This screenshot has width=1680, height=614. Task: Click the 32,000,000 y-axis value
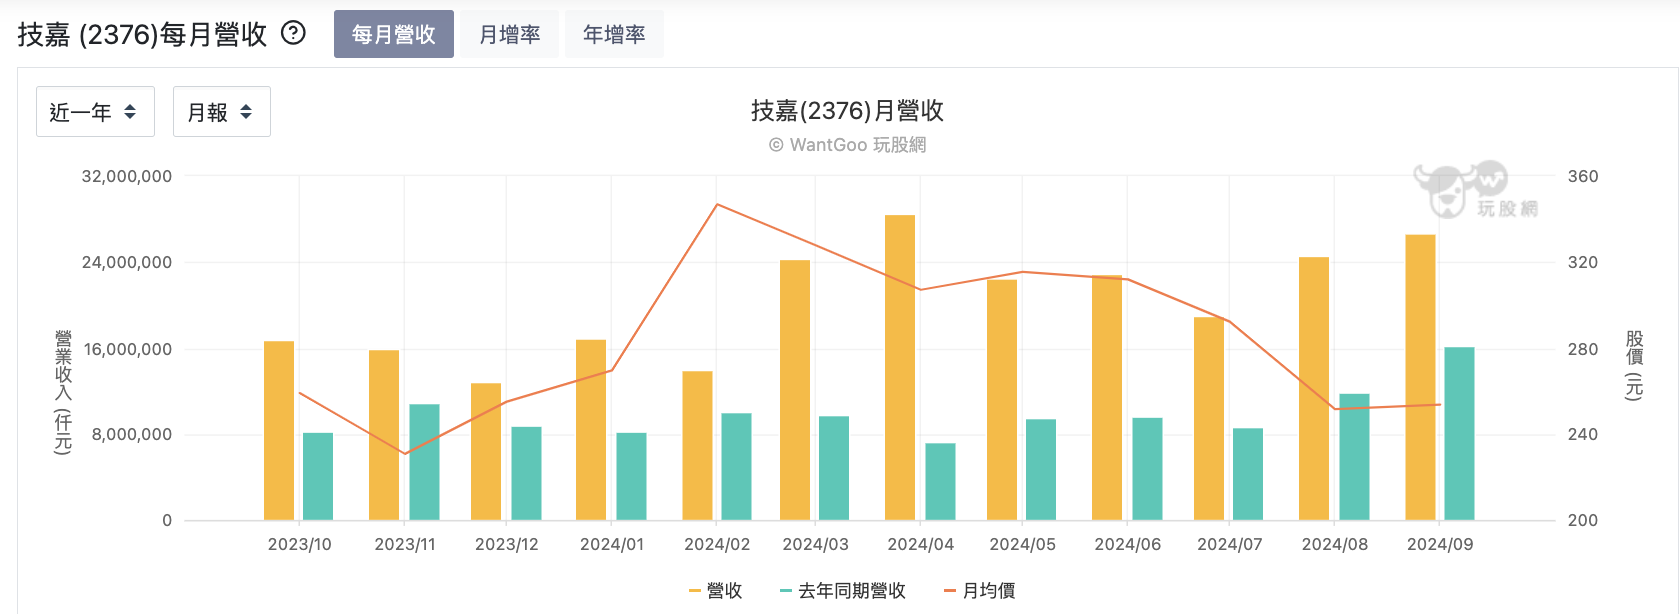coord(127,176)
